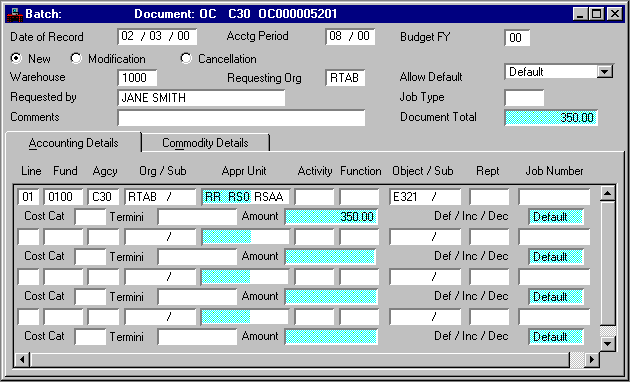Click the Object / Sub field E321
This screenshot has width=630, height=382.
tap(425, 197)
